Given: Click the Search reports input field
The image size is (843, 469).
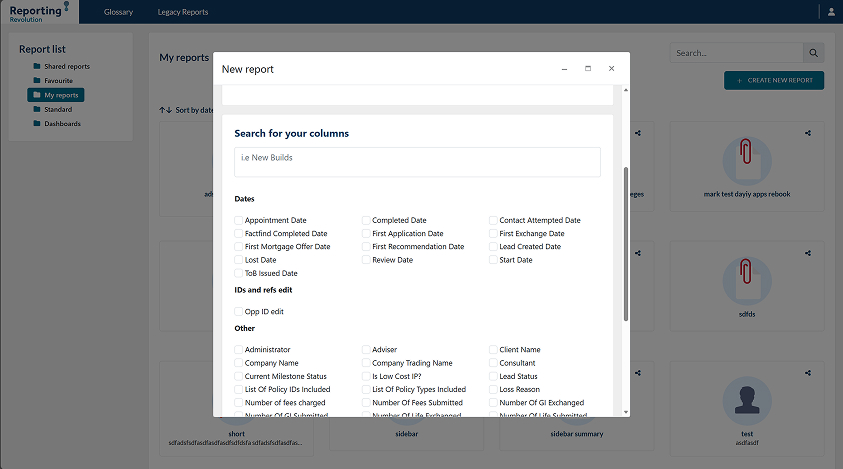Looking at the screenshot, I should point(736,53).
